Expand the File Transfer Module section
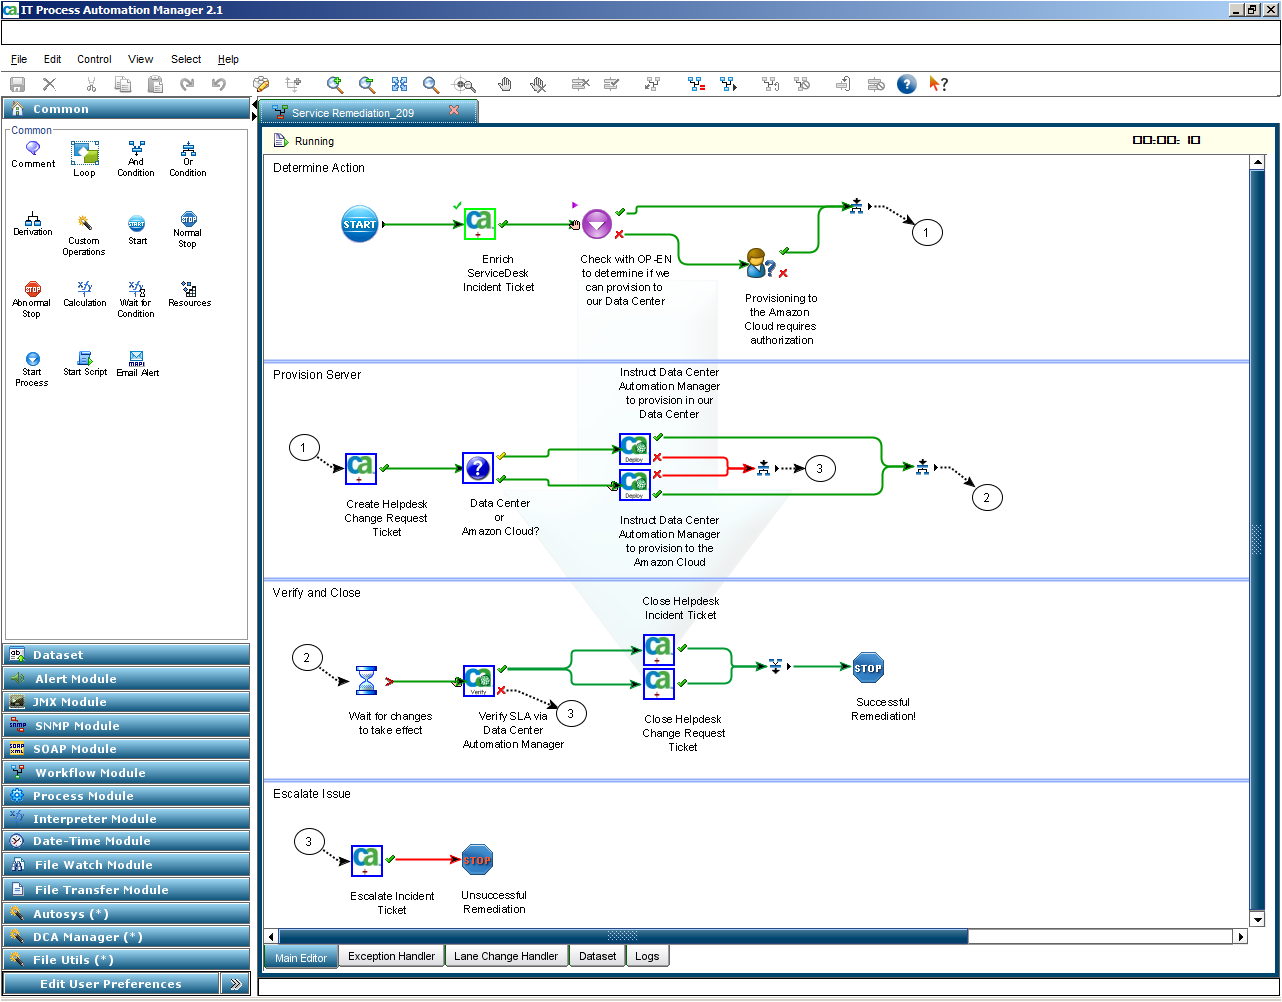The height and width of the screenshot is (1002, 1282). pyautogui.click(x=126, y=890)
